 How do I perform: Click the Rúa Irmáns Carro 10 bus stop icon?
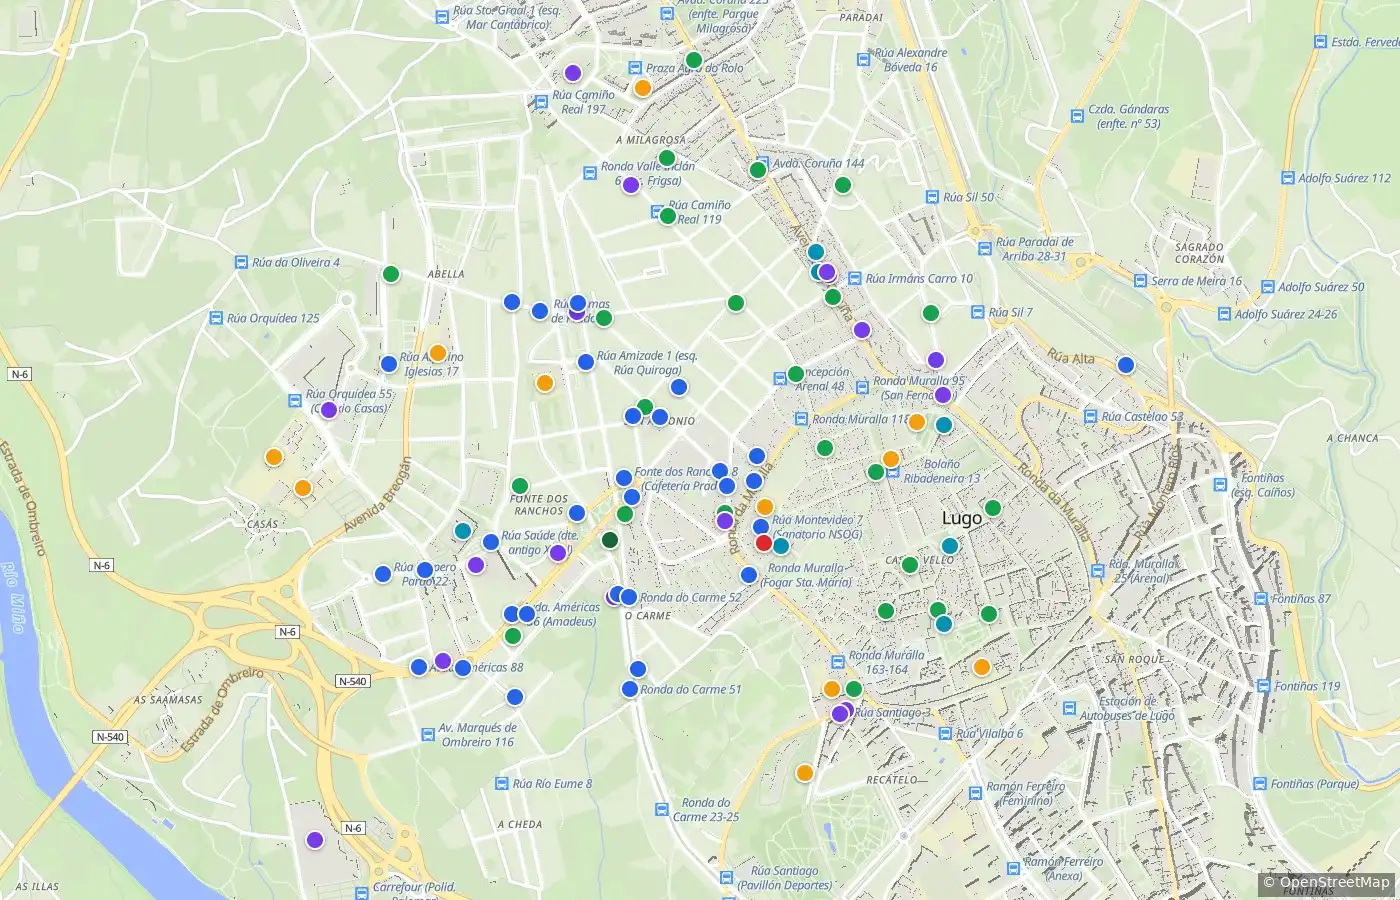point(855,278)
